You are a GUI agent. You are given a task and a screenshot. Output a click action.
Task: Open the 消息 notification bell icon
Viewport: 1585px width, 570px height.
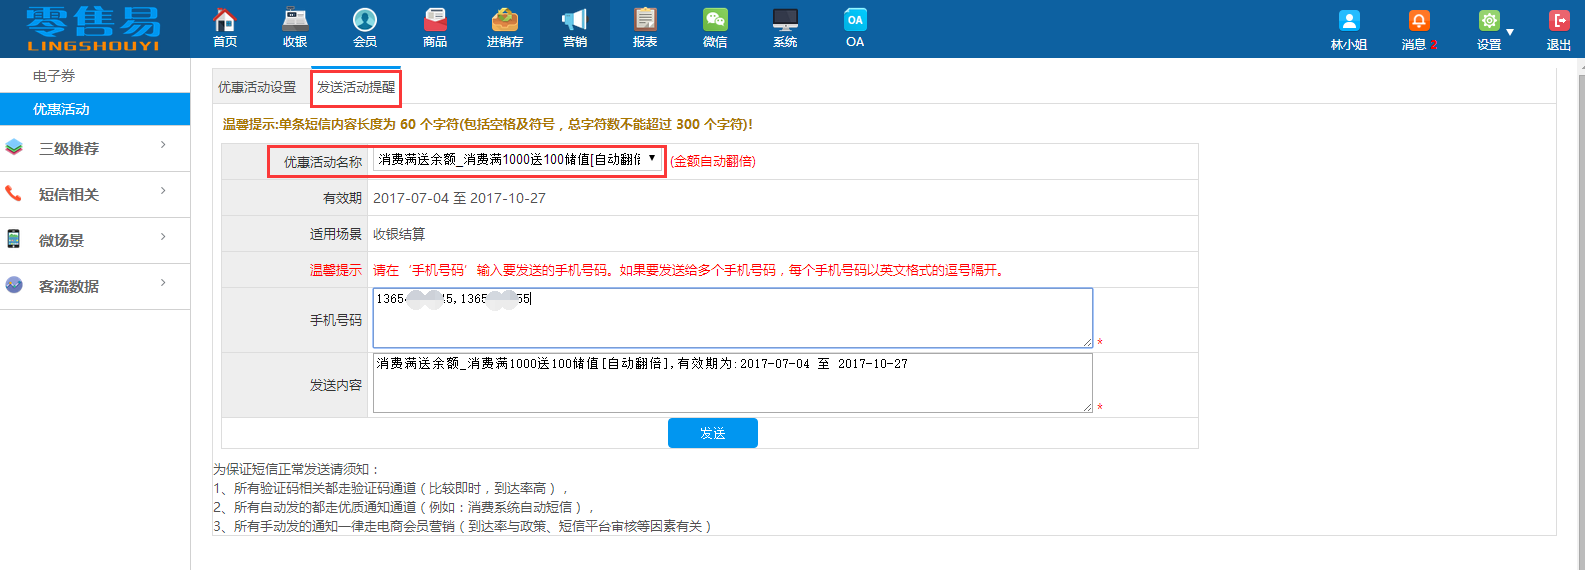[x=1419, y=21]
